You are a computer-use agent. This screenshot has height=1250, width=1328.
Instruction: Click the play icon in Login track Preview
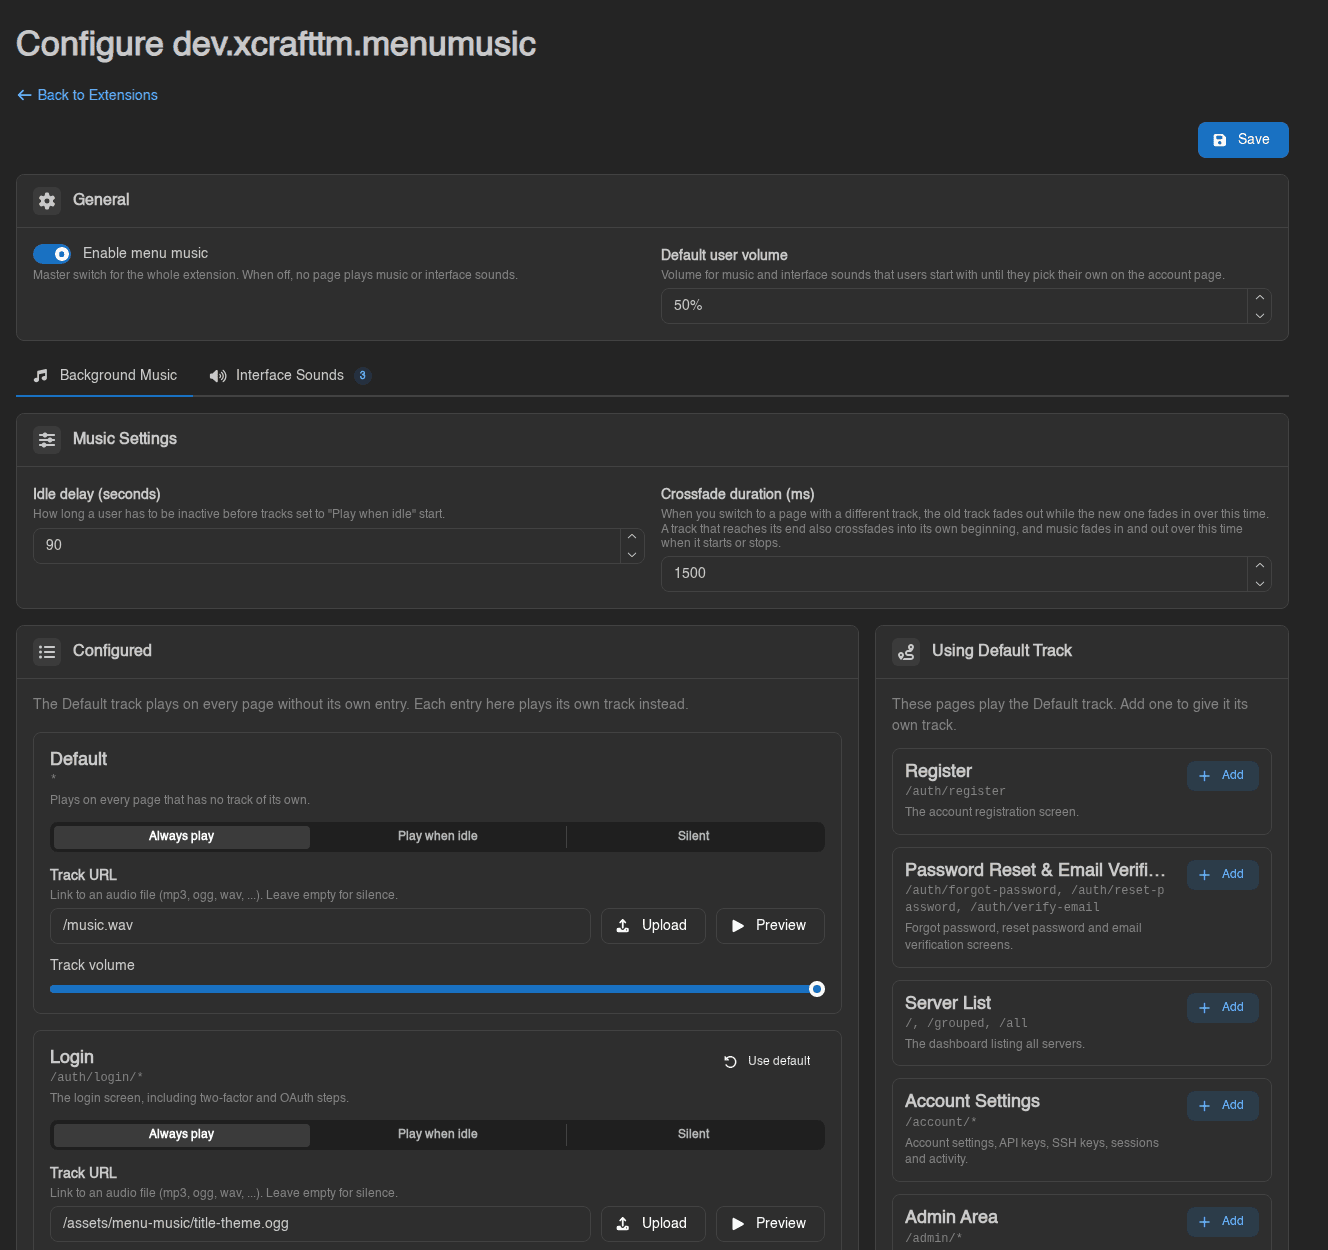coord(738,1224)
